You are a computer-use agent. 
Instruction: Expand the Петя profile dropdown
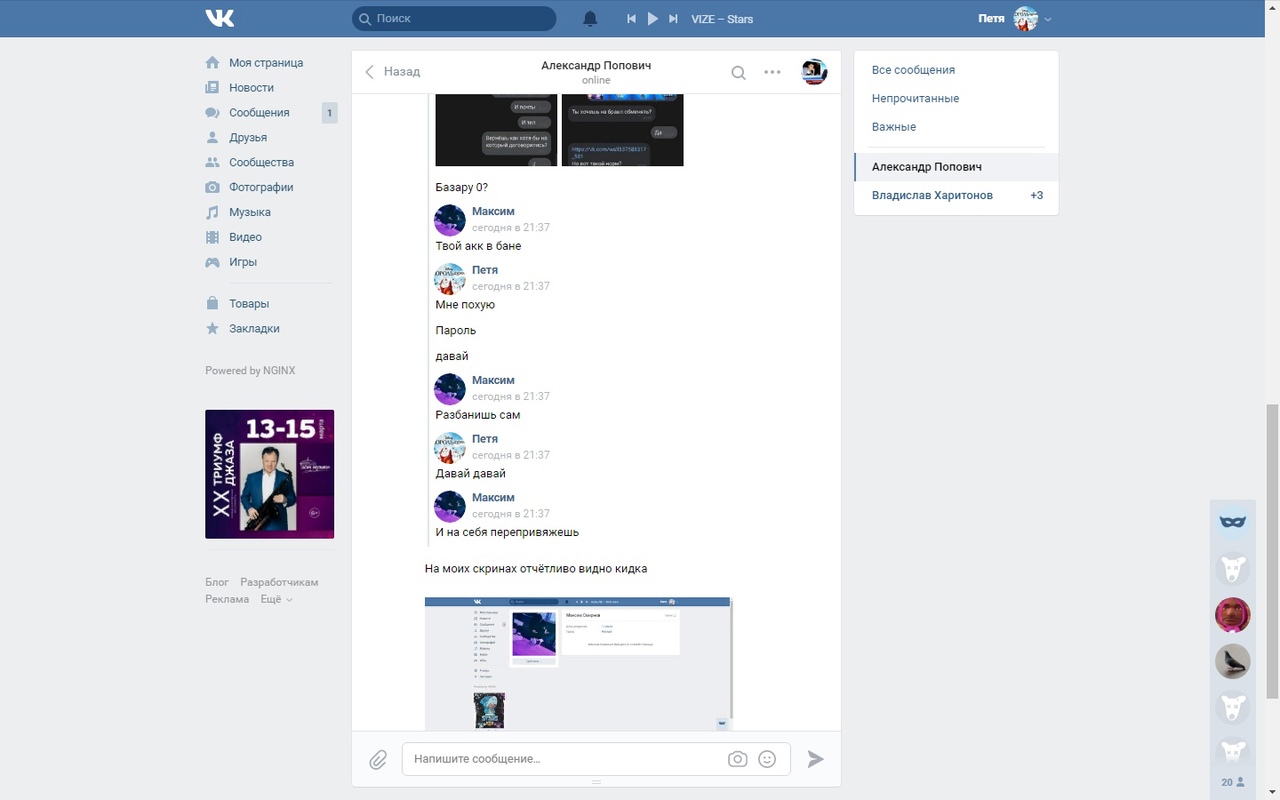(1048, 19)
